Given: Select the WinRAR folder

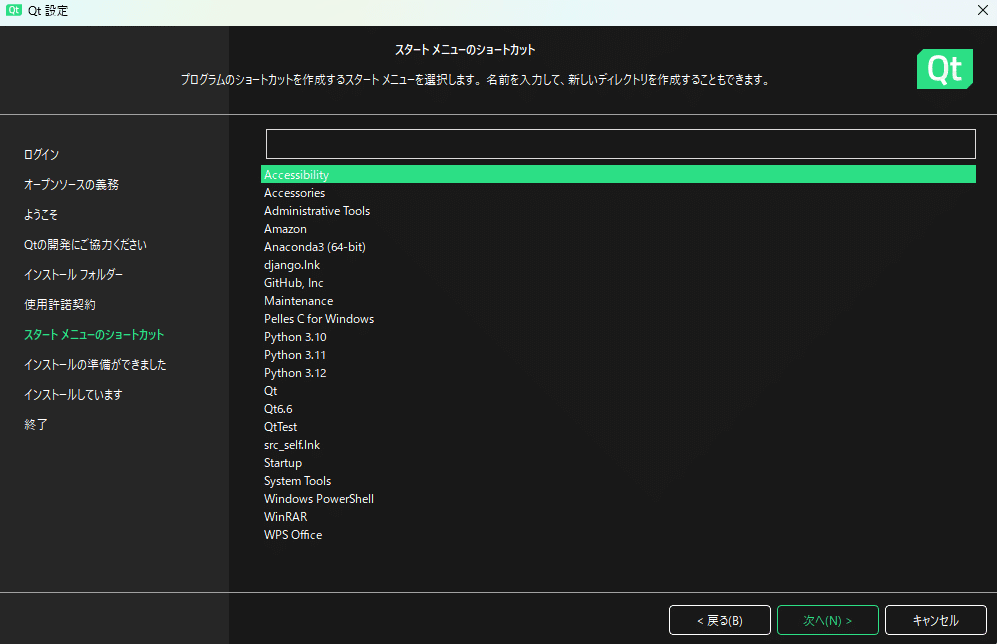Looking at the screenshot, I should pyautogui.click(x=618, y=517).
